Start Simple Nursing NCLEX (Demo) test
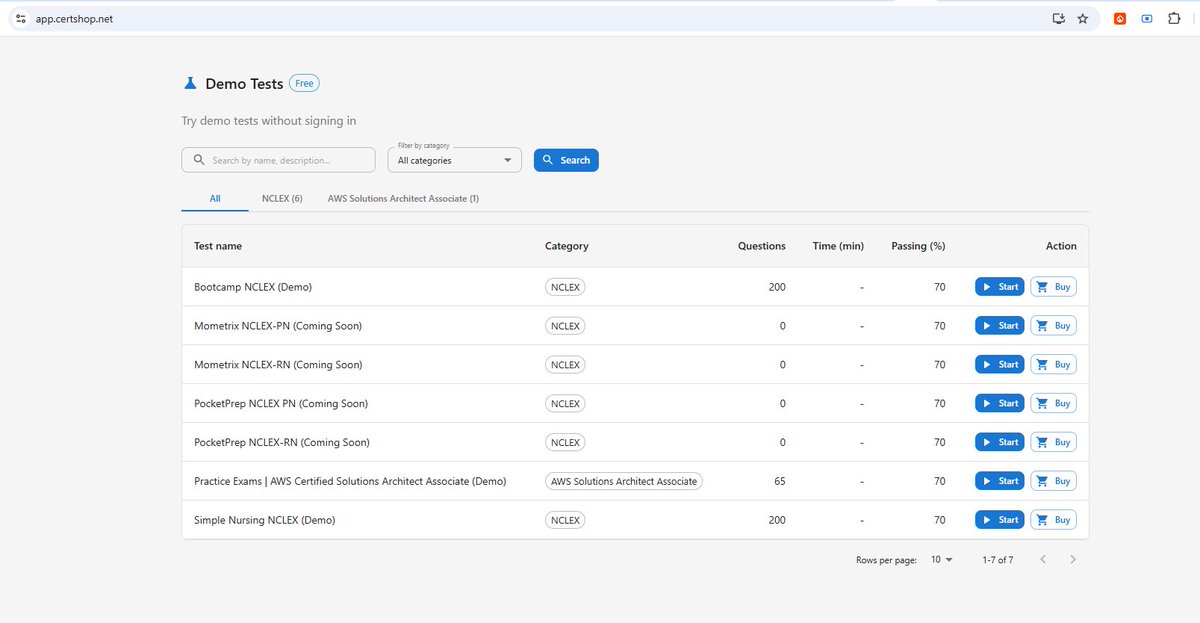Viewport: 1200px width, 623px height. 1000,520
